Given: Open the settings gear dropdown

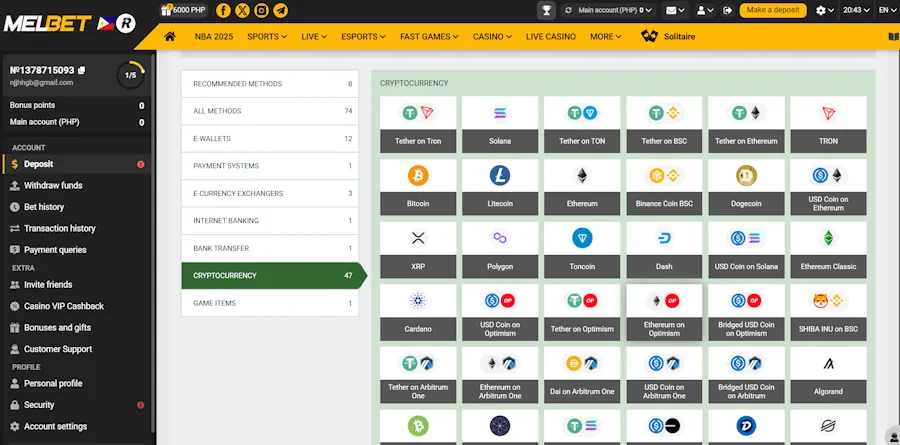Looking at the screenshot, I should coord(825,10).
